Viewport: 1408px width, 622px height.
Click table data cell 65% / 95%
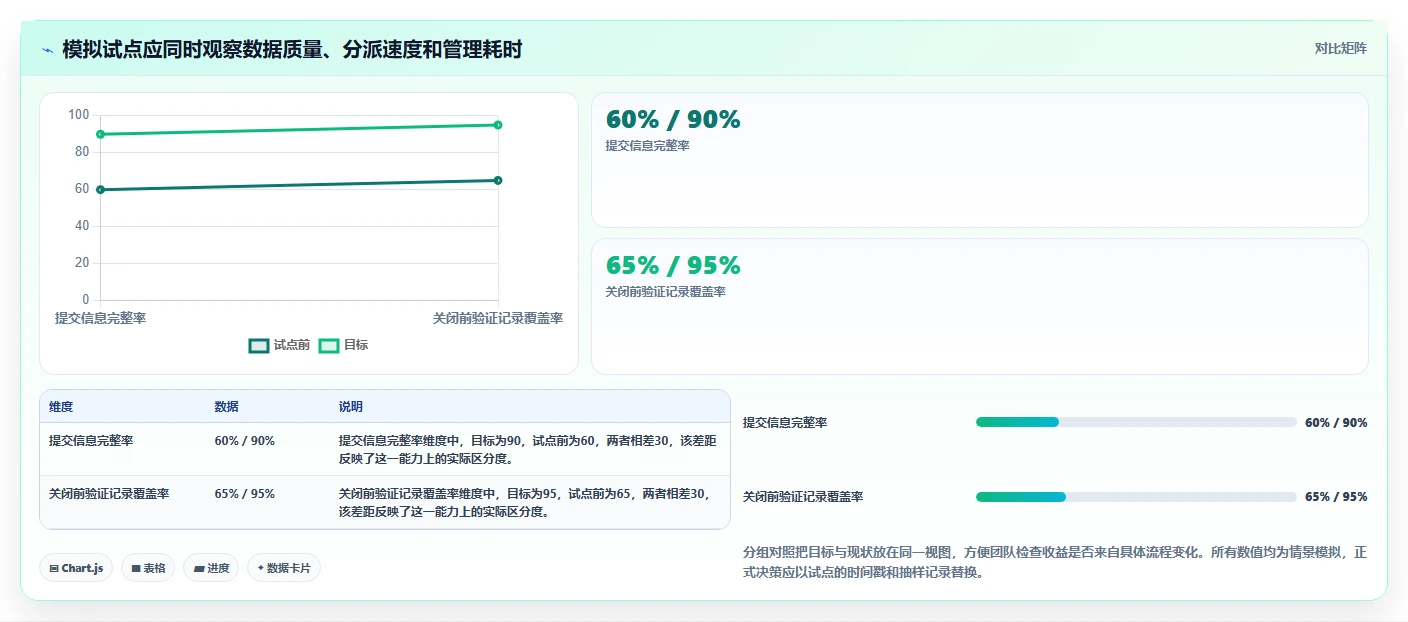coord(244,494)
